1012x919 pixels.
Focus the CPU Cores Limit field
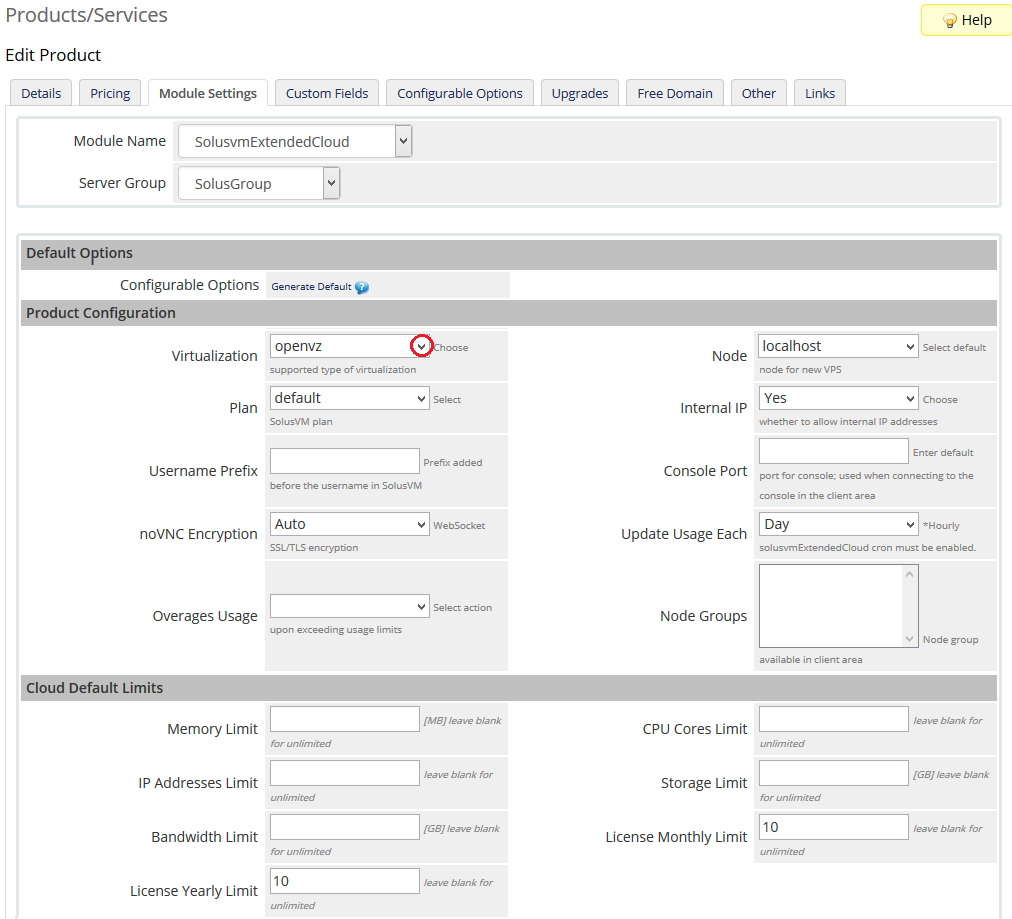[x=833, y=719]
